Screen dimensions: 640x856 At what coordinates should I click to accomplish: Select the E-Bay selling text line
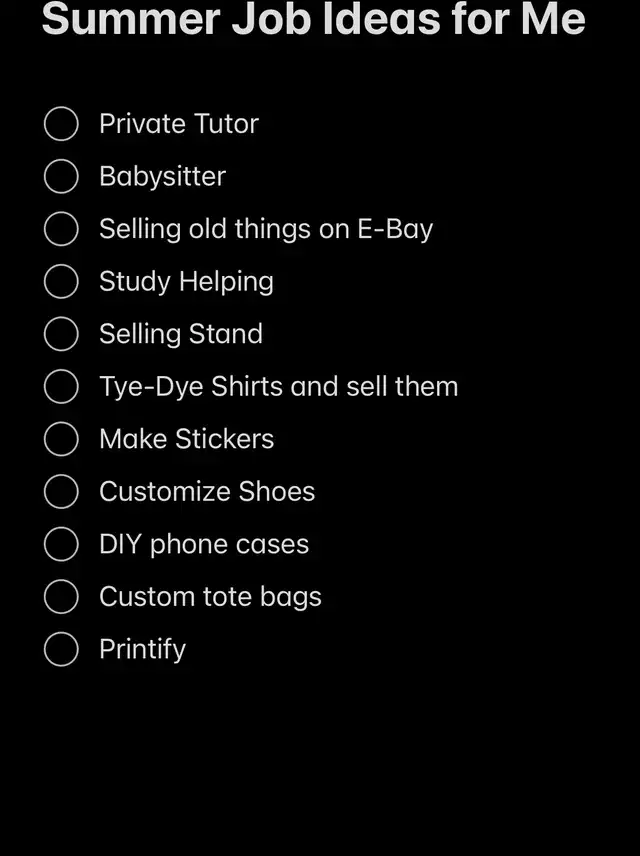click(266, 229)
